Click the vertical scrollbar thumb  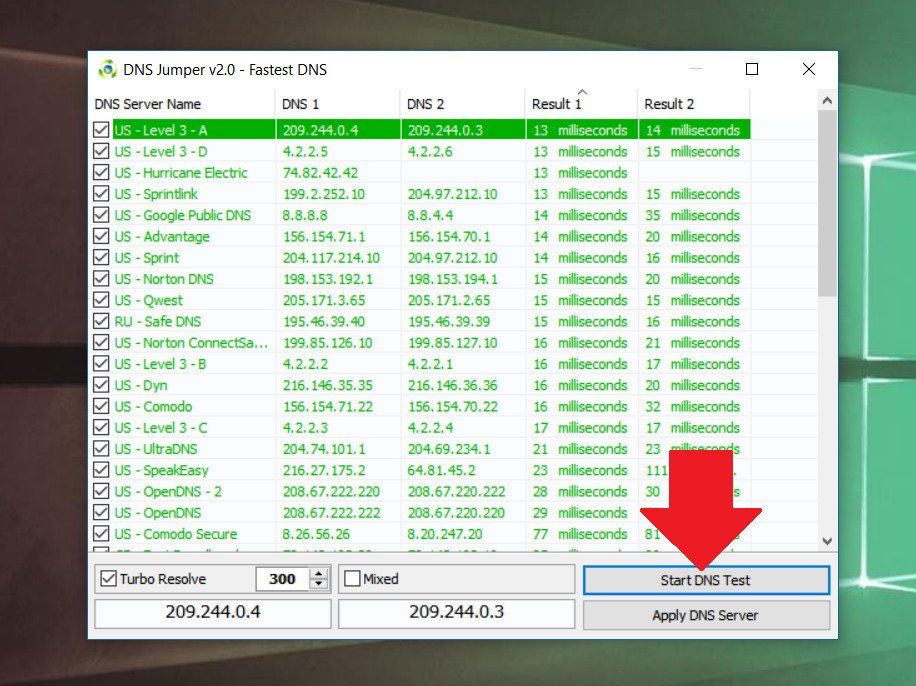tap(827, 203)
